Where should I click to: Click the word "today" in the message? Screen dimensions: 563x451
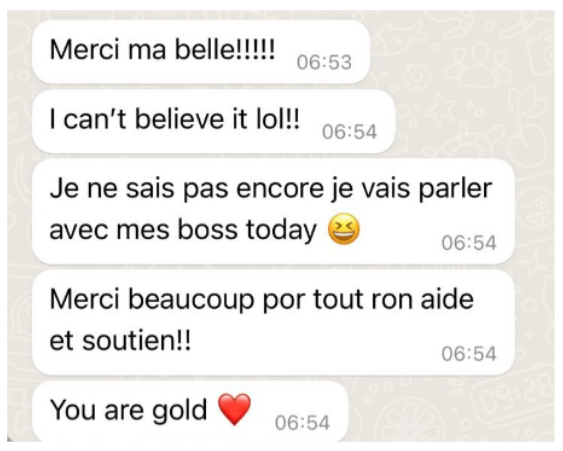[x=281, y=230]
